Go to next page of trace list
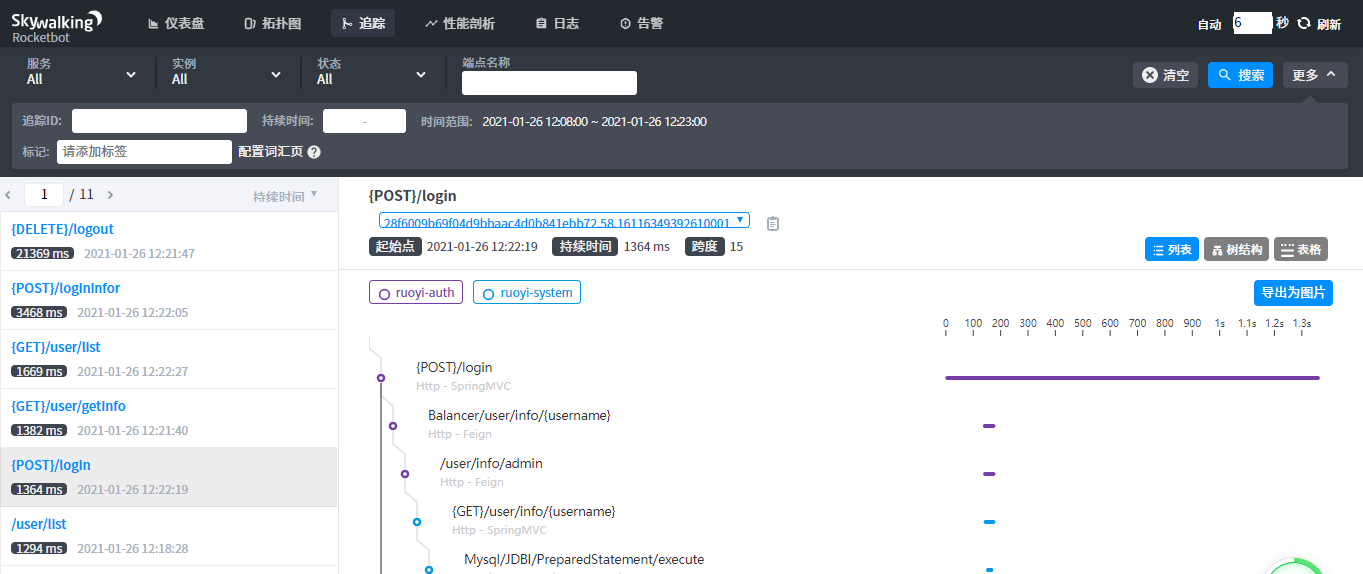Image resolution: width=1363 pixels, height=574 pixels. coord(110,195)
